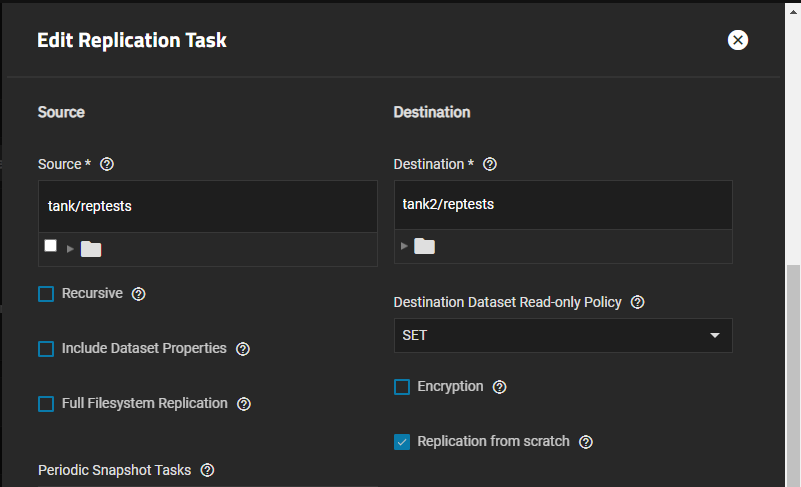Expand the source dataset tree arrow
The width and height of the screenshot is (801, 487).
pos(70,248)
